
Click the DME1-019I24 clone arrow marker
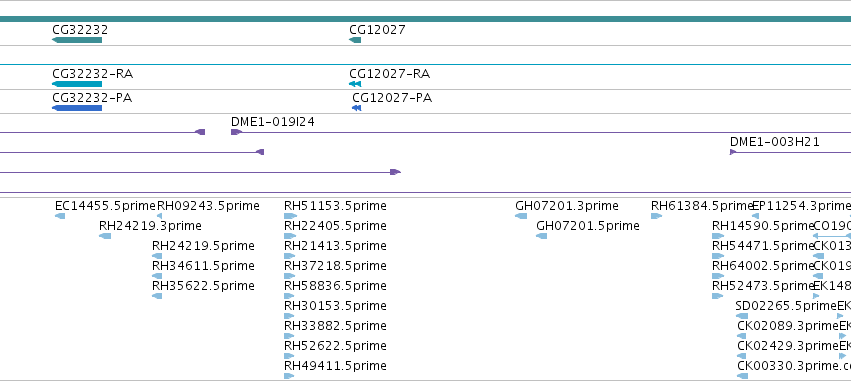coord(237,132)
